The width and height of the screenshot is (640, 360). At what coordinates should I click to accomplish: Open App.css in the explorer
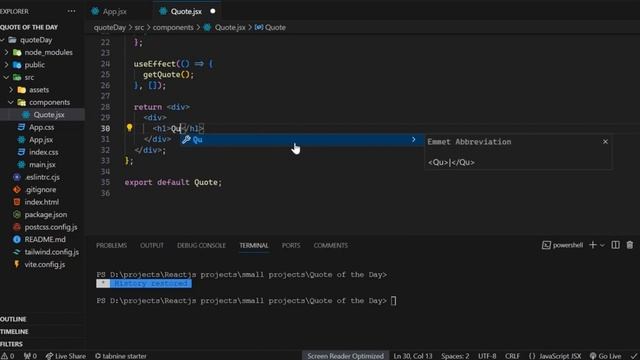pos(42,127)
